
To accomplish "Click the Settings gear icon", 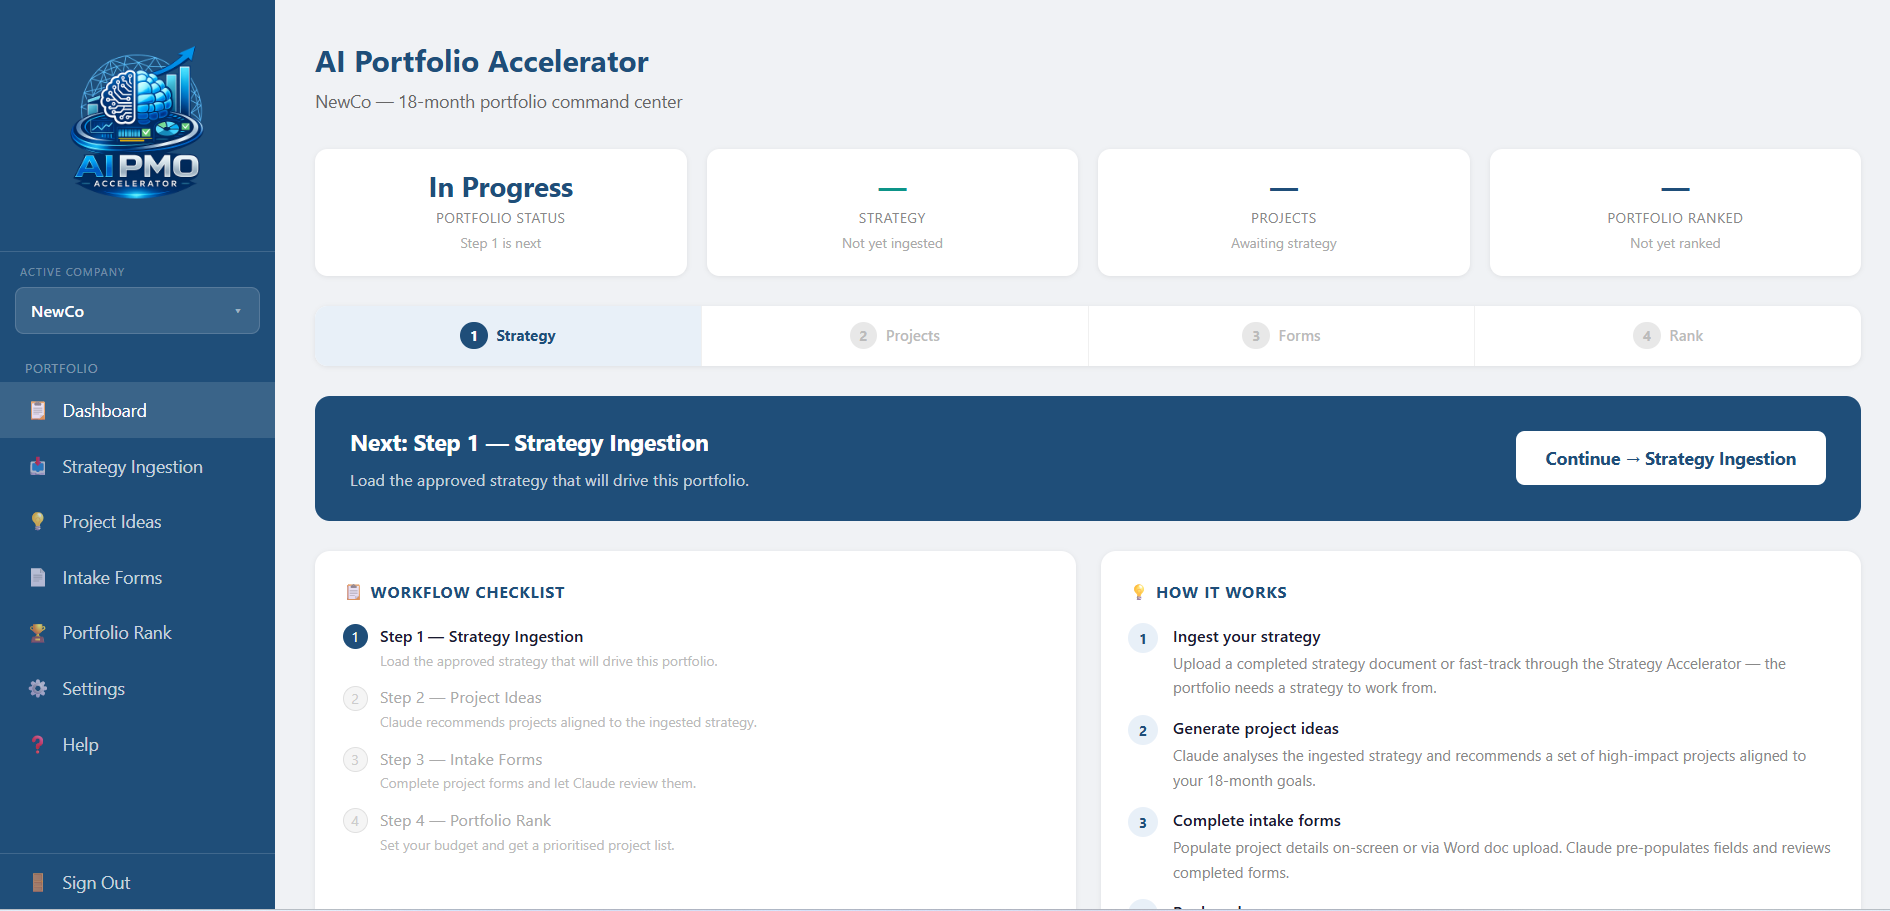I will 37,688.
